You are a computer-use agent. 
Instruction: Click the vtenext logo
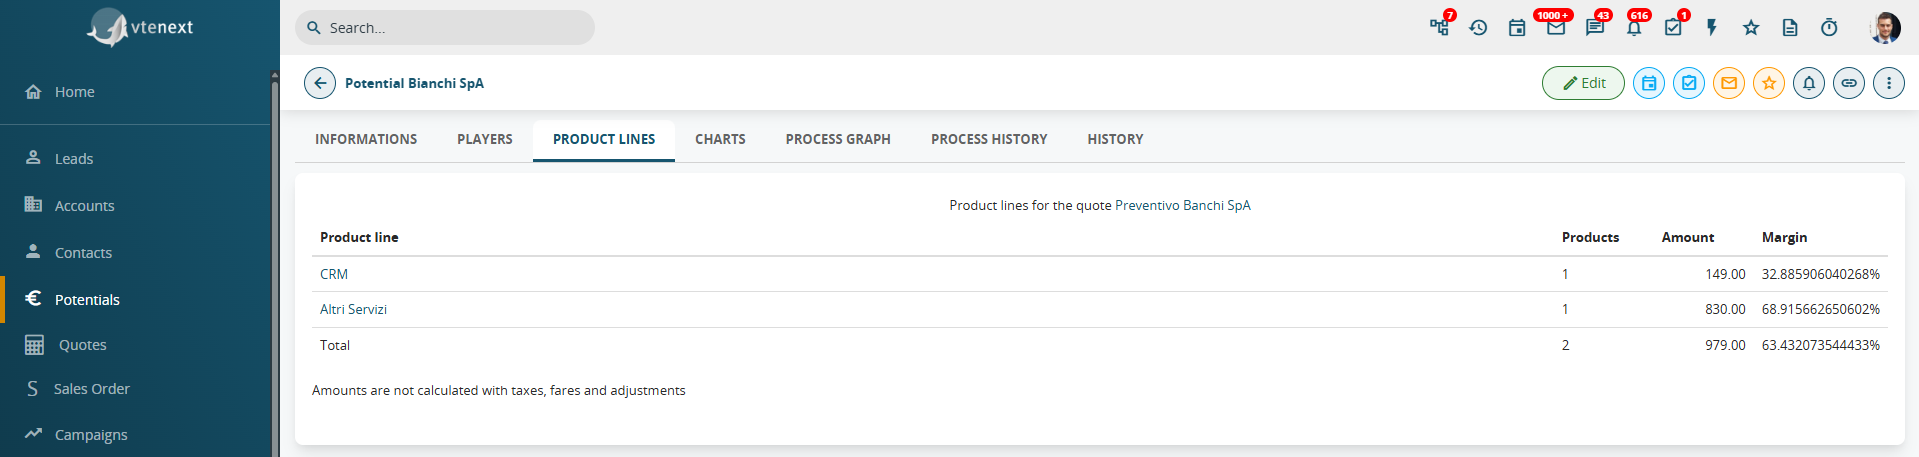[140, 27]
